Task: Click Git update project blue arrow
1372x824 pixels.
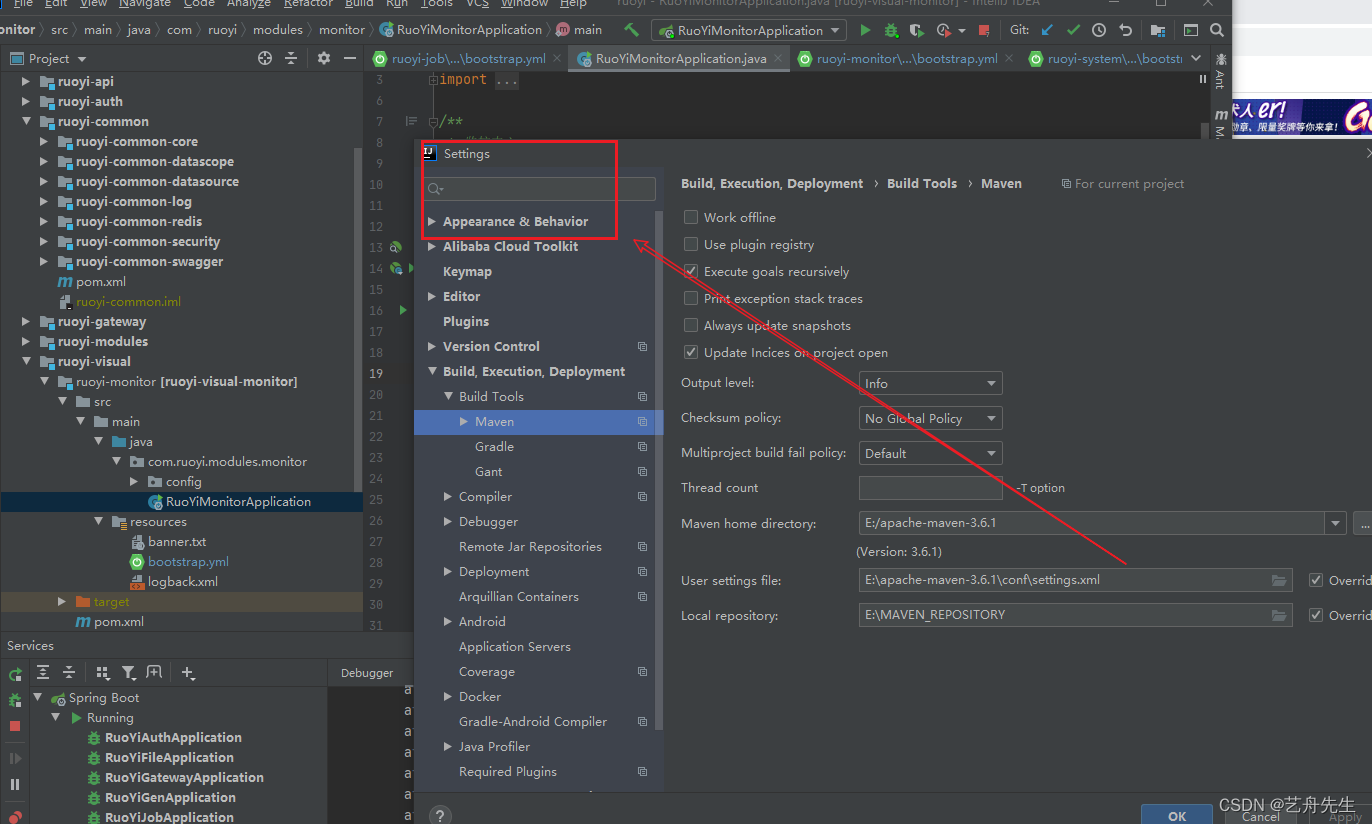Action: 1046,30
